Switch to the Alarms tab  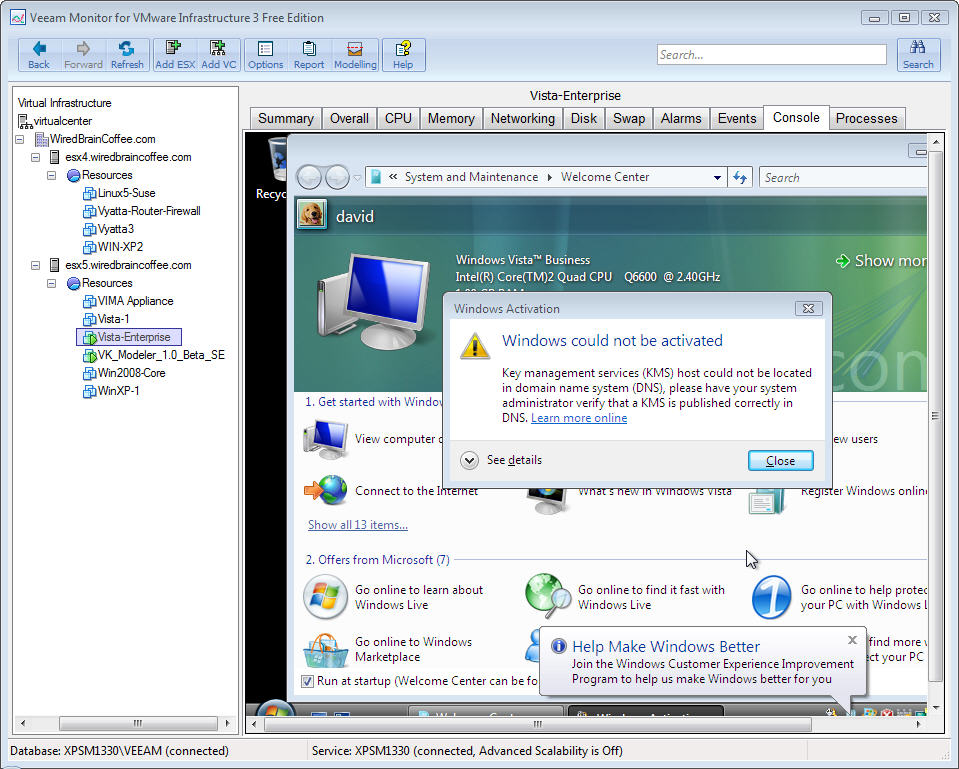[681, 118]
